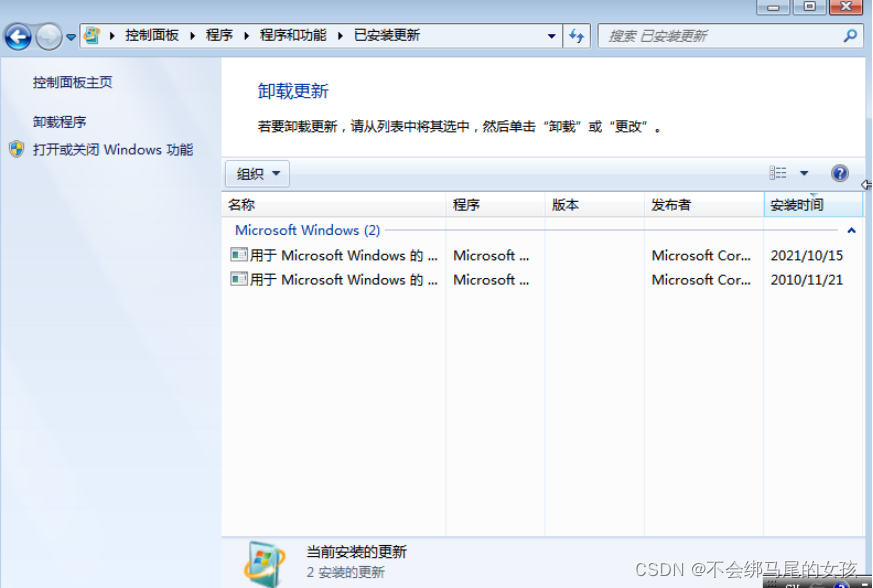Click the blue help question mark icon
Viewport: 873px width, 588px height.
pyautogui.click(x=840, y=173)
